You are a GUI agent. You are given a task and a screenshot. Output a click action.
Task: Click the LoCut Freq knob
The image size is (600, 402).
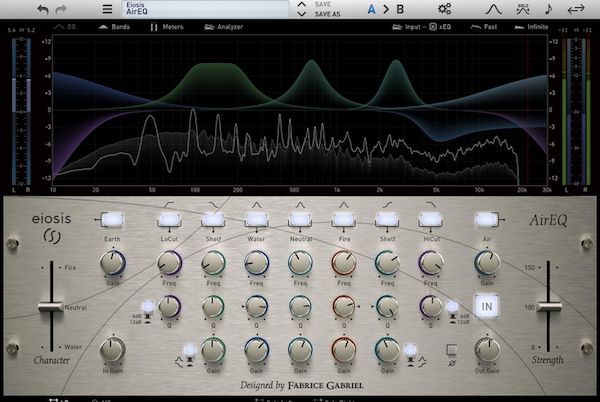tap(169, 263)
